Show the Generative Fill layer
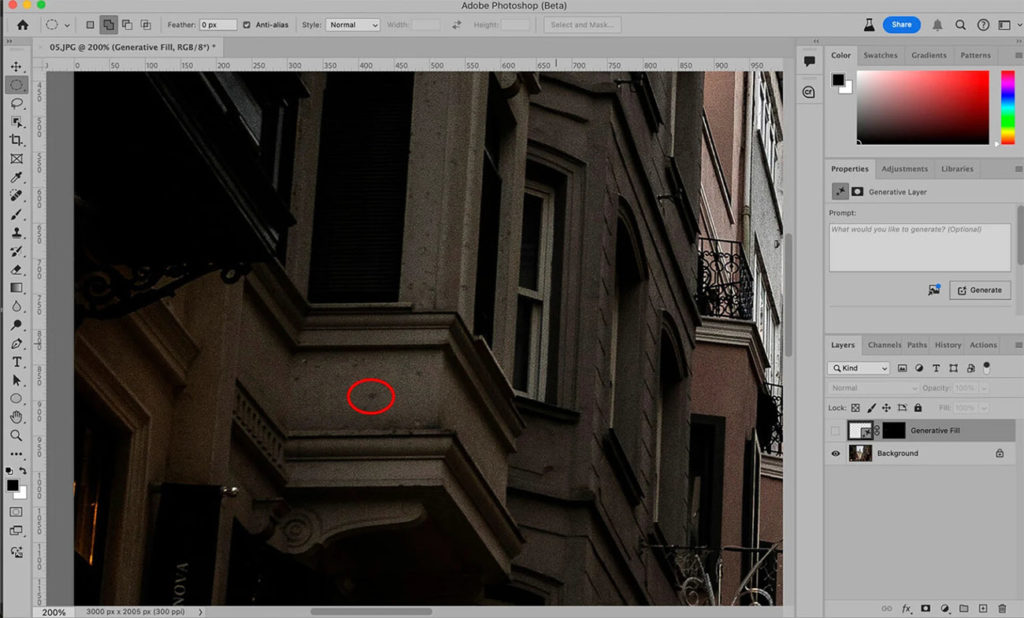 (836, 430)
